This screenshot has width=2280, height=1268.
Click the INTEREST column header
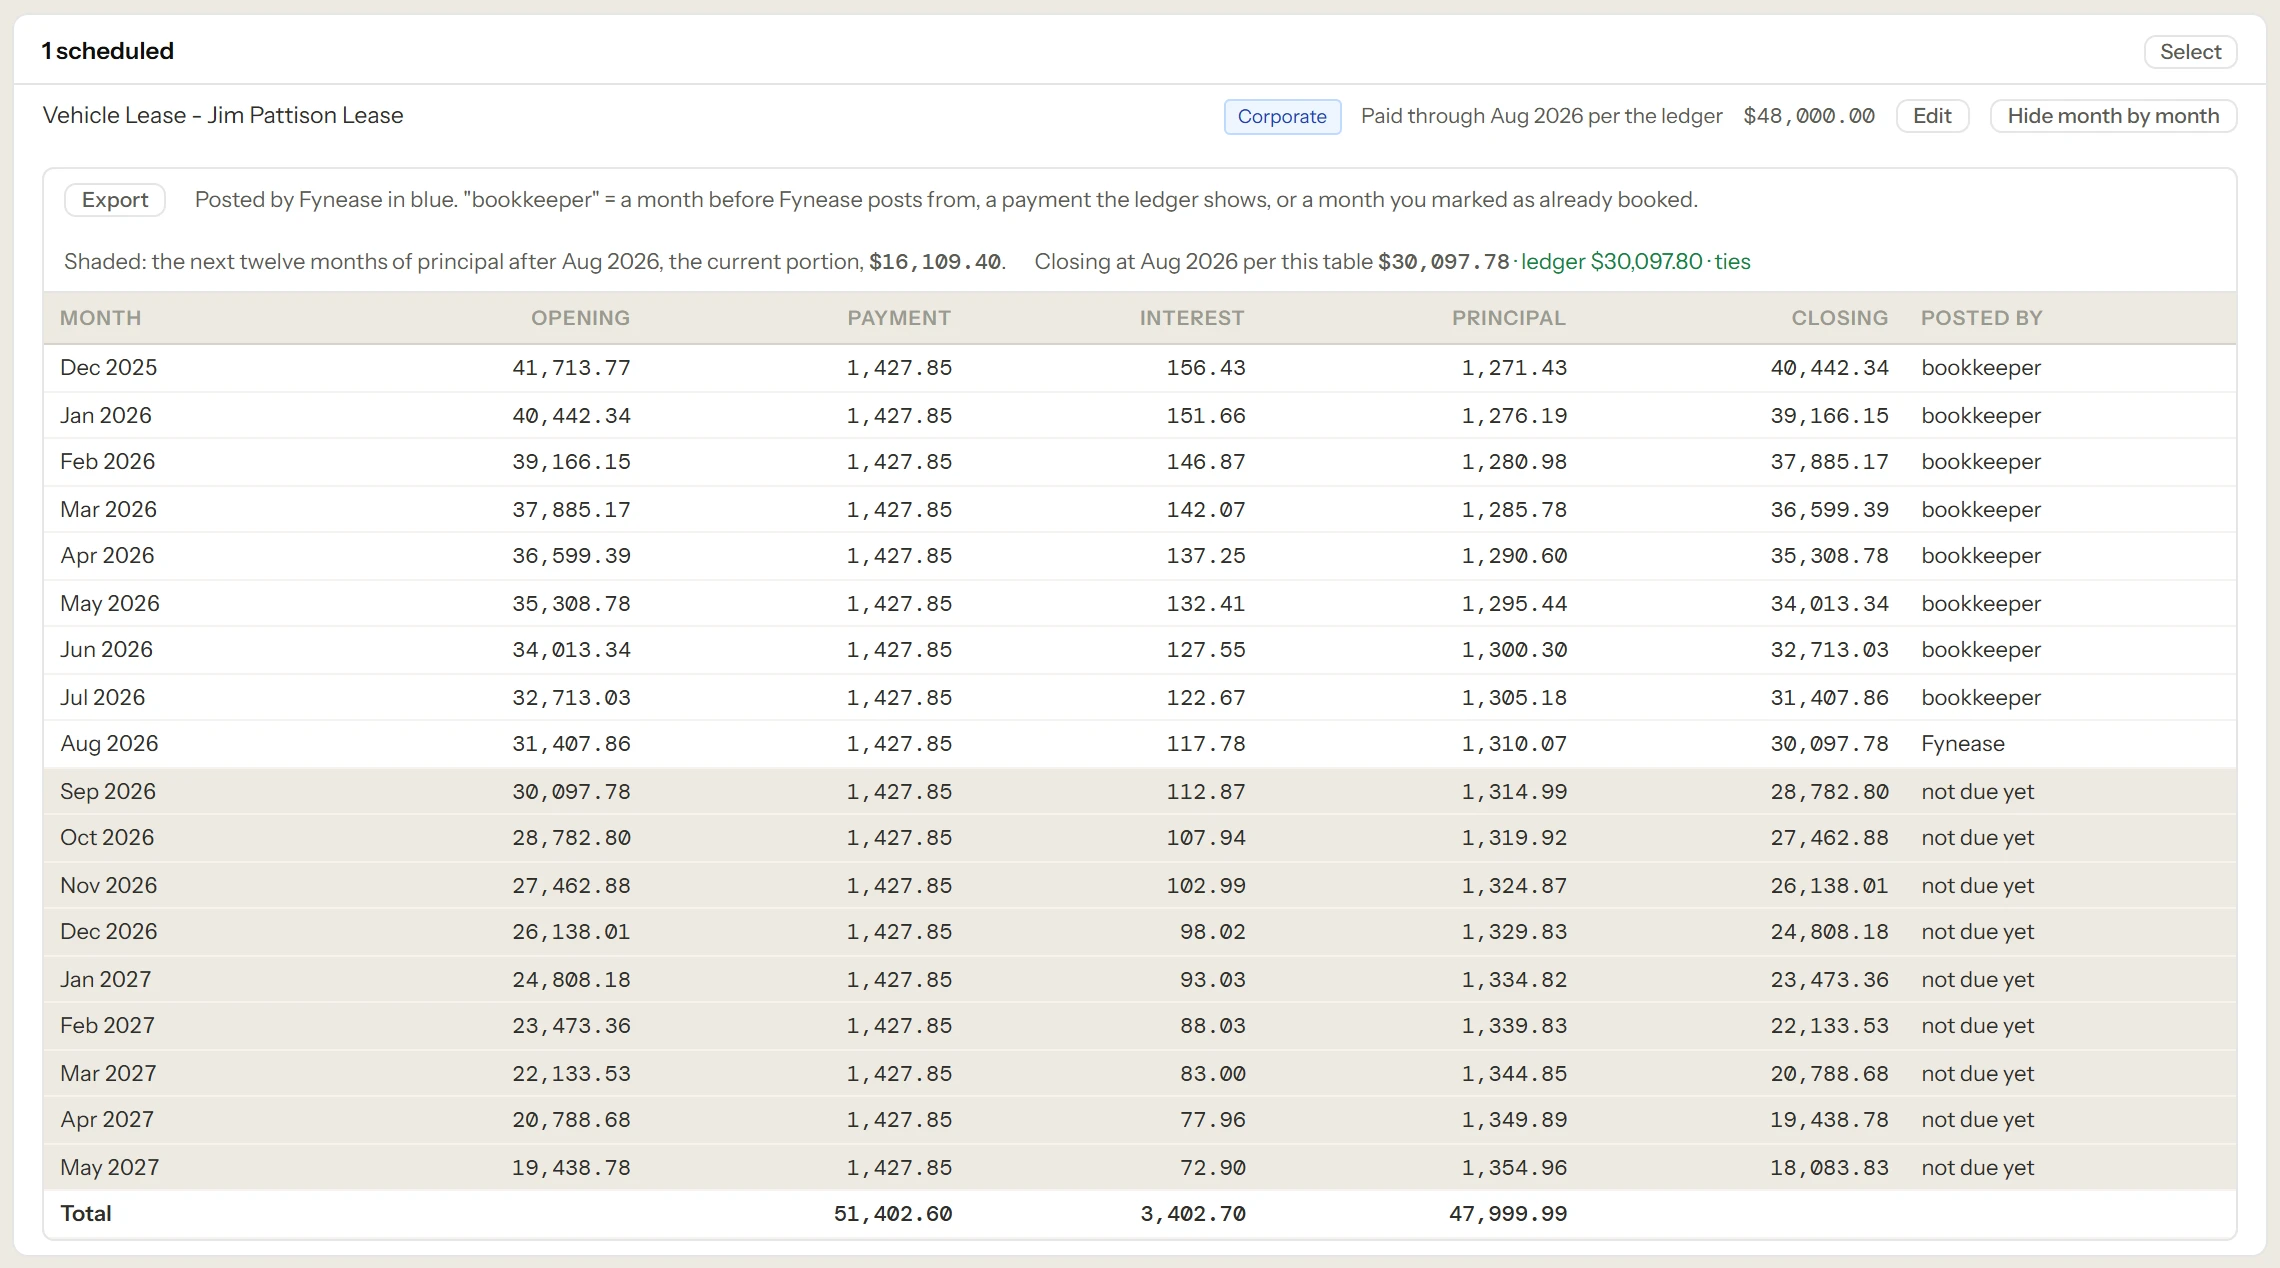coord(1192,318)
